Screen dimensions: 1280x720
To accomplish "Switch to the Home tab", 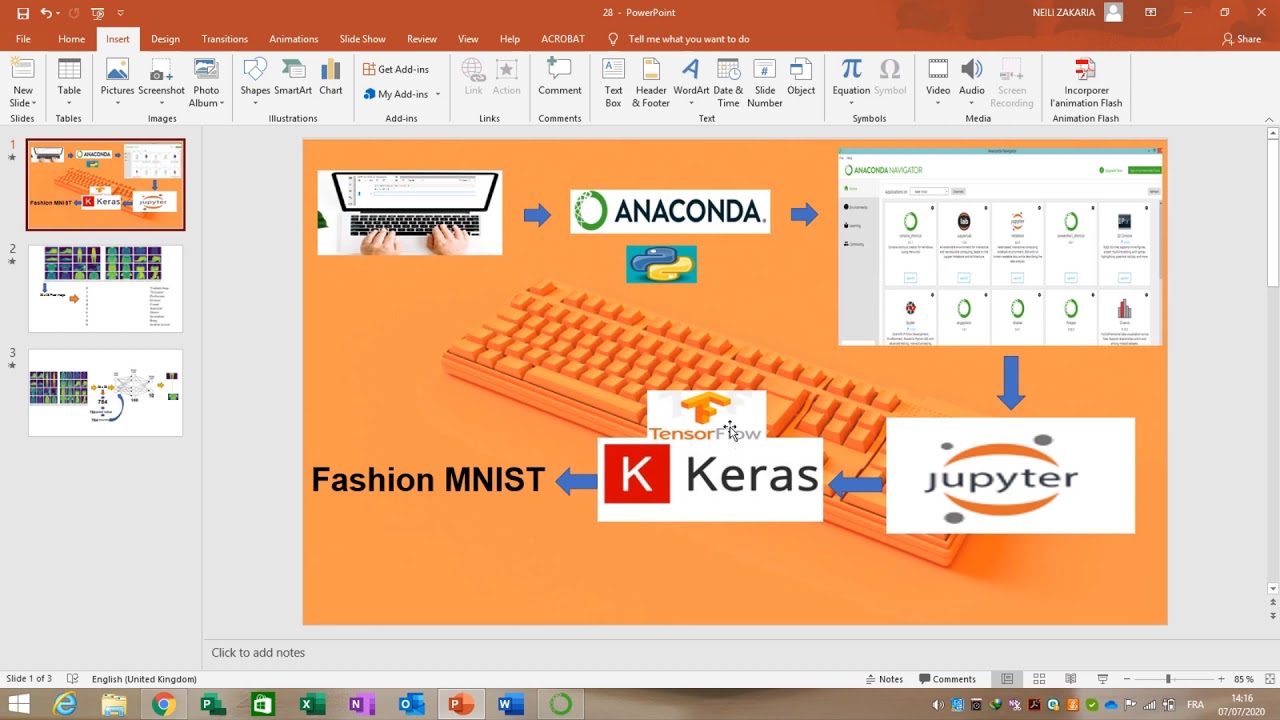I will tap(71, 39).
